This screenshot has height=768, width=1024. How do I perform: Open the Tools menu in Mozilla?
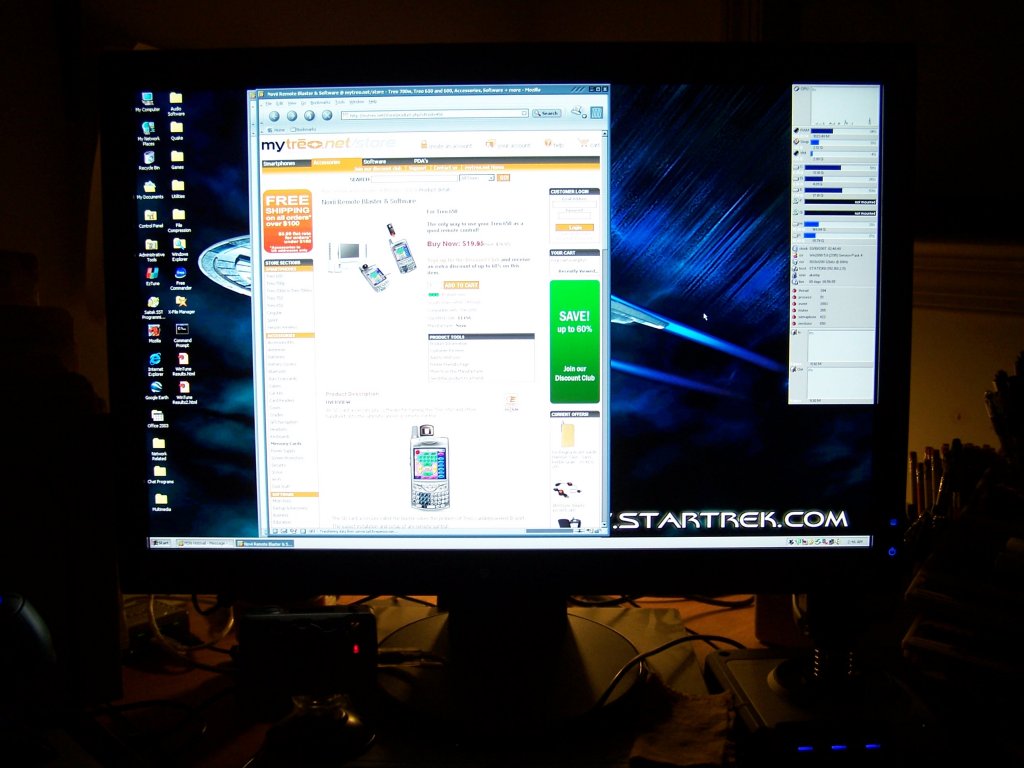tap(340, 103)
